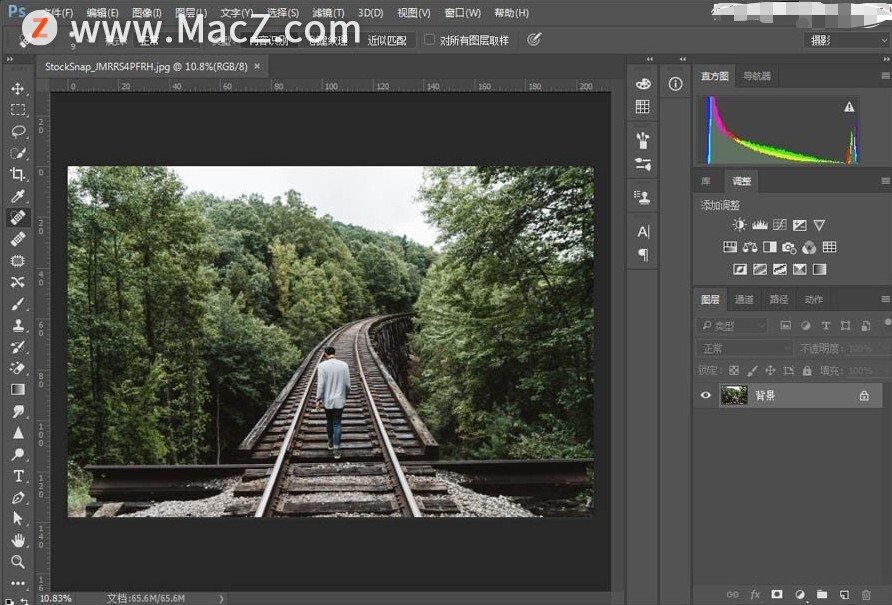The width and height of the screenshot is (892, 605).
Task: Select the Move tool
Action: [x=18, y=88]
